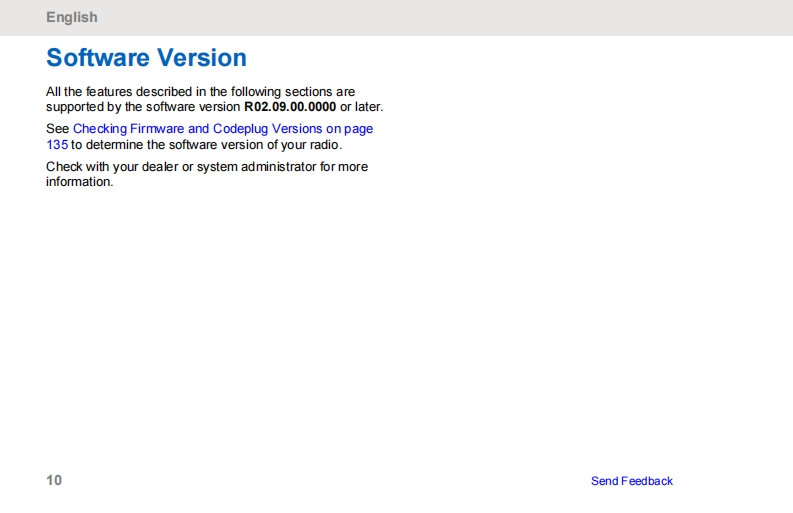Click the page 135 link text

click(x=57, y=144)
